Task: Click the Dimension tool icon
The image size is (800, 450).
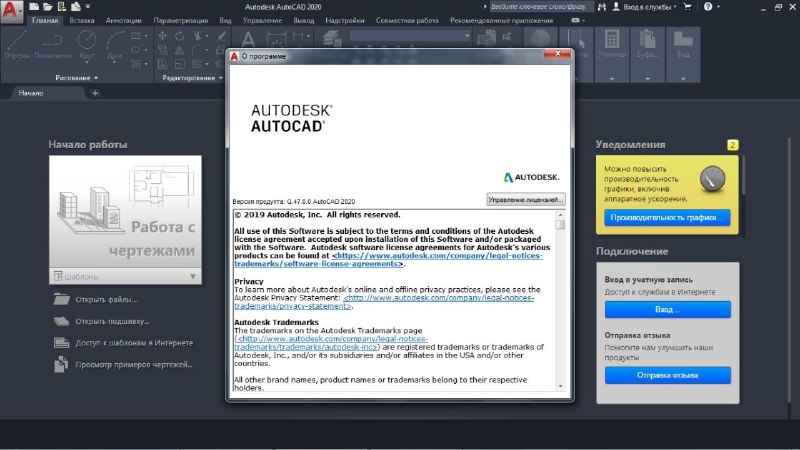Action: click(276, 40)
